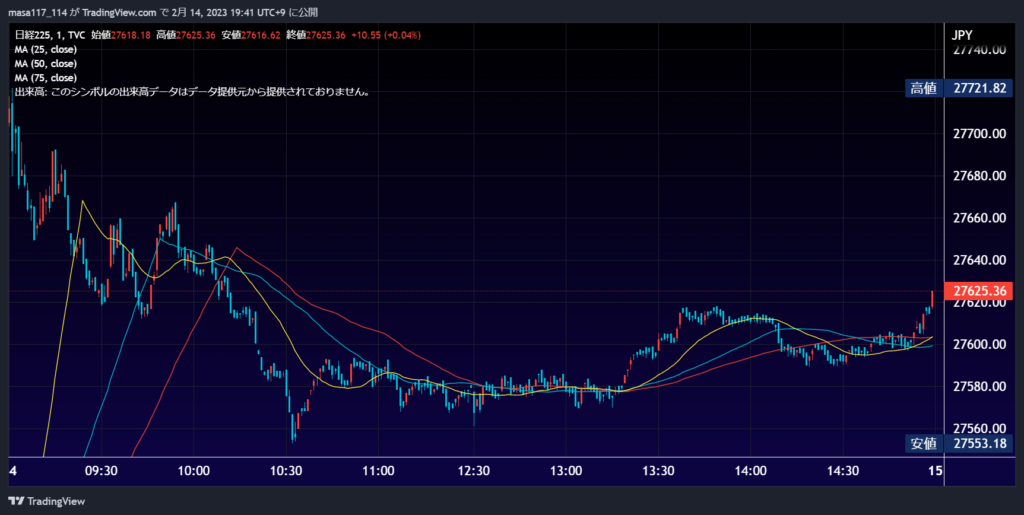Click the 終値 27625.36 close value in the legend
This screenshot has height=515, width=1024.
click(x=315, y=35)
